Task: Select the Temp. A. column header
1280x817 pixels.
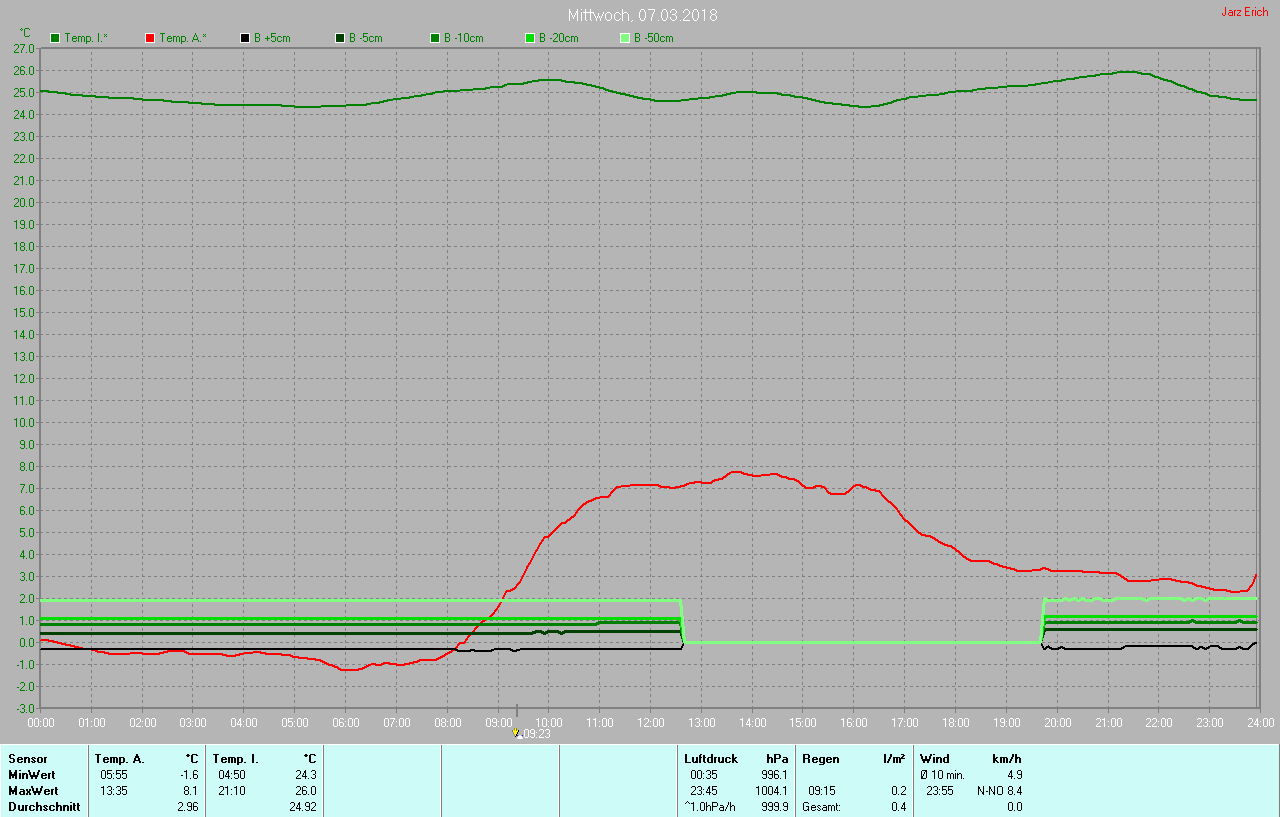Action: point(119,759)
